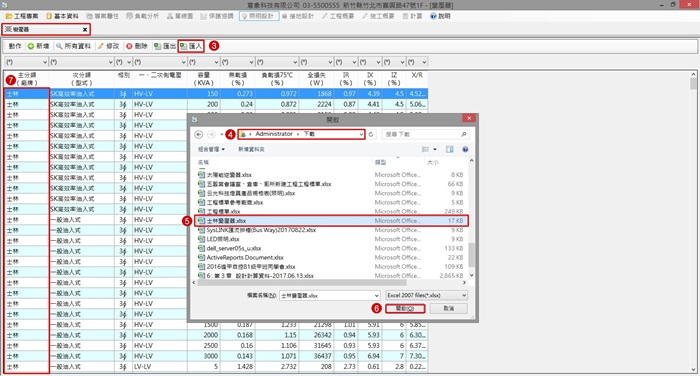Select the file 士林變壓器.xlsx
Image resolution: width=700 pixels, height=376 pixels.
[x=331, y=221]
